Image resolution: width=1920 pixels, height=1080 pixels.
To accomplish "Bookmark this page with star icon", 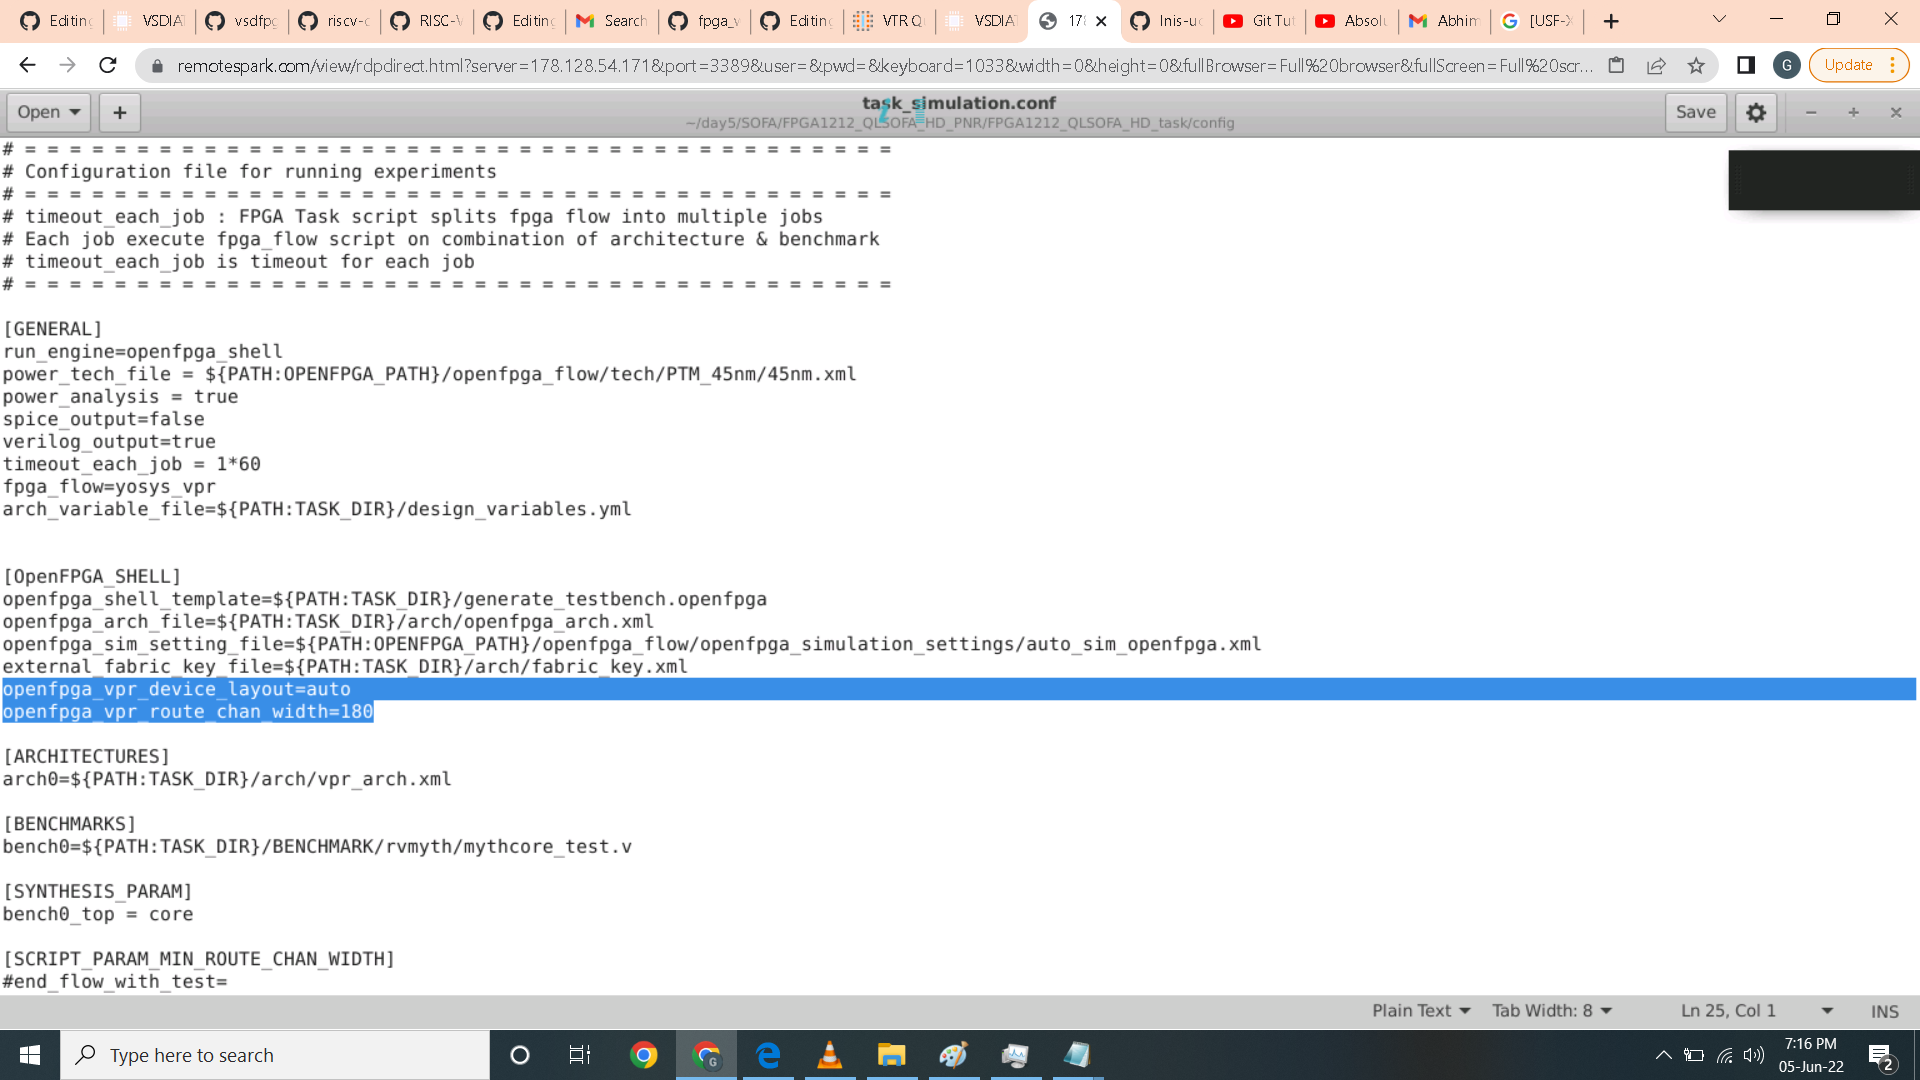I will 1696,66.
